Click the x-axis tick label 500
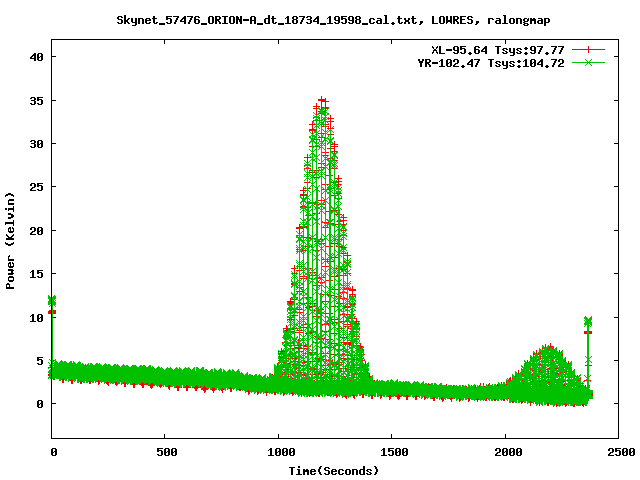The image size is (640, 480). [167, 452]
